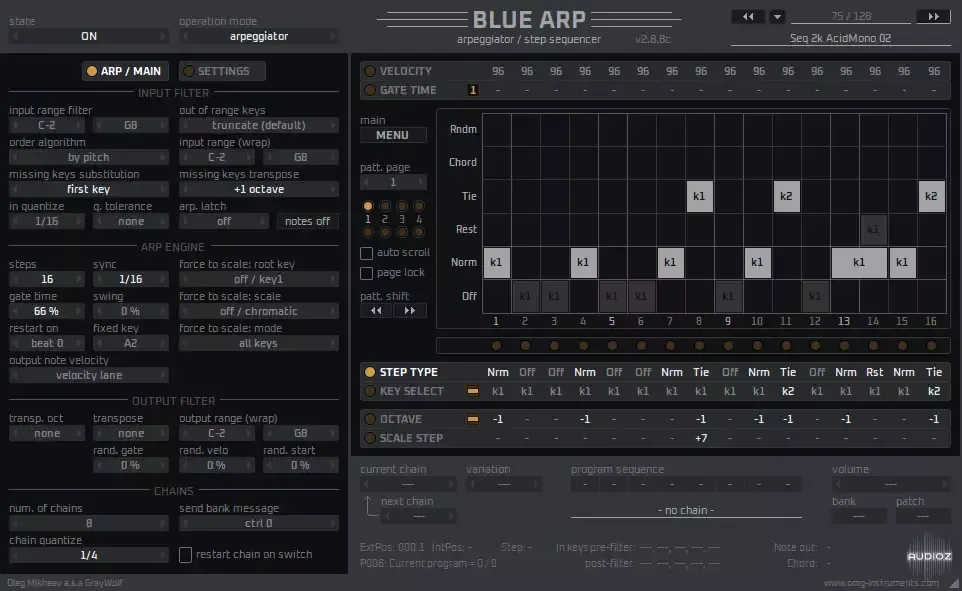Click the www.omg-instruments.com link
Screen dimensions: 962x591
tap(881, 582)
